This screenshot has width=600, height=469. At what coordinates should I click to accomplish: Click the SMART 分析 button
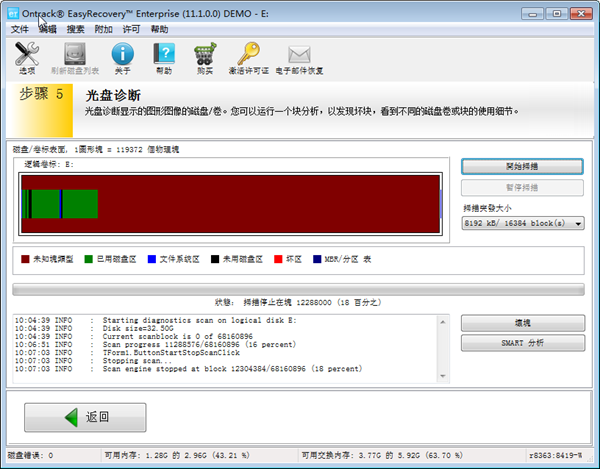click(523, 343)
